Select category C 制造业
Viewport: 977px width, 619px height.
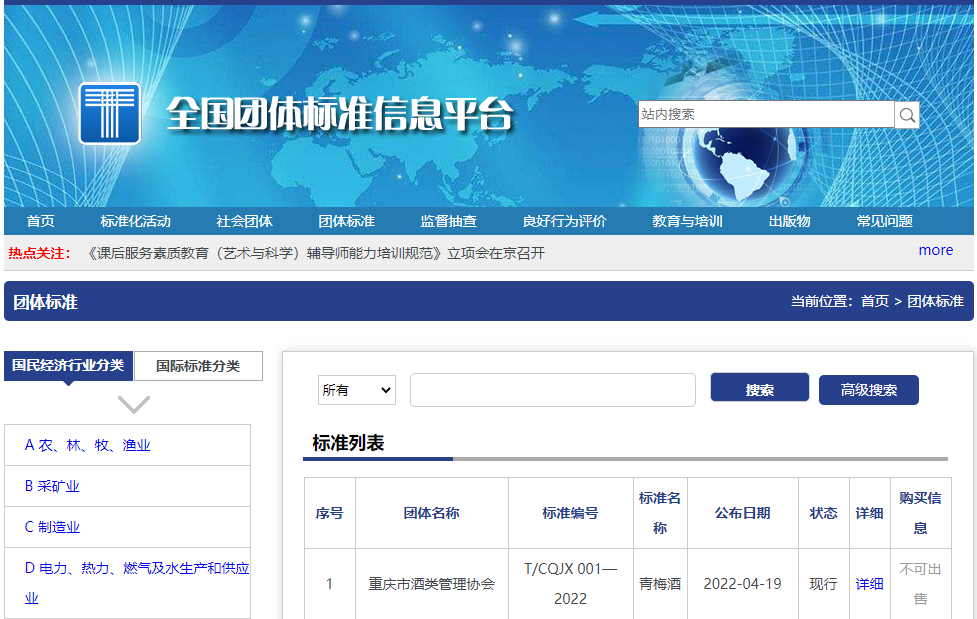click(x=52, y=527)
